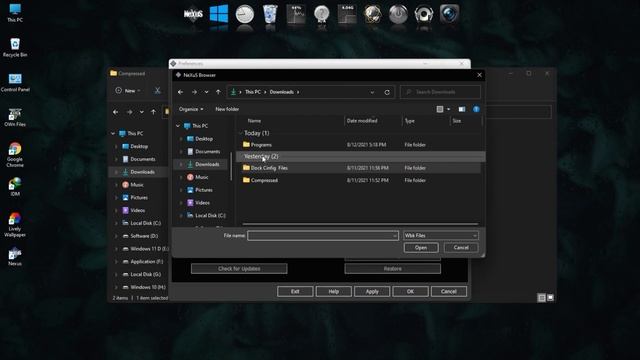Image resolution: width=640 pixels, height=360 pixels.
Task: Click the Search Downloads field
Action: [x=440, y=92]
